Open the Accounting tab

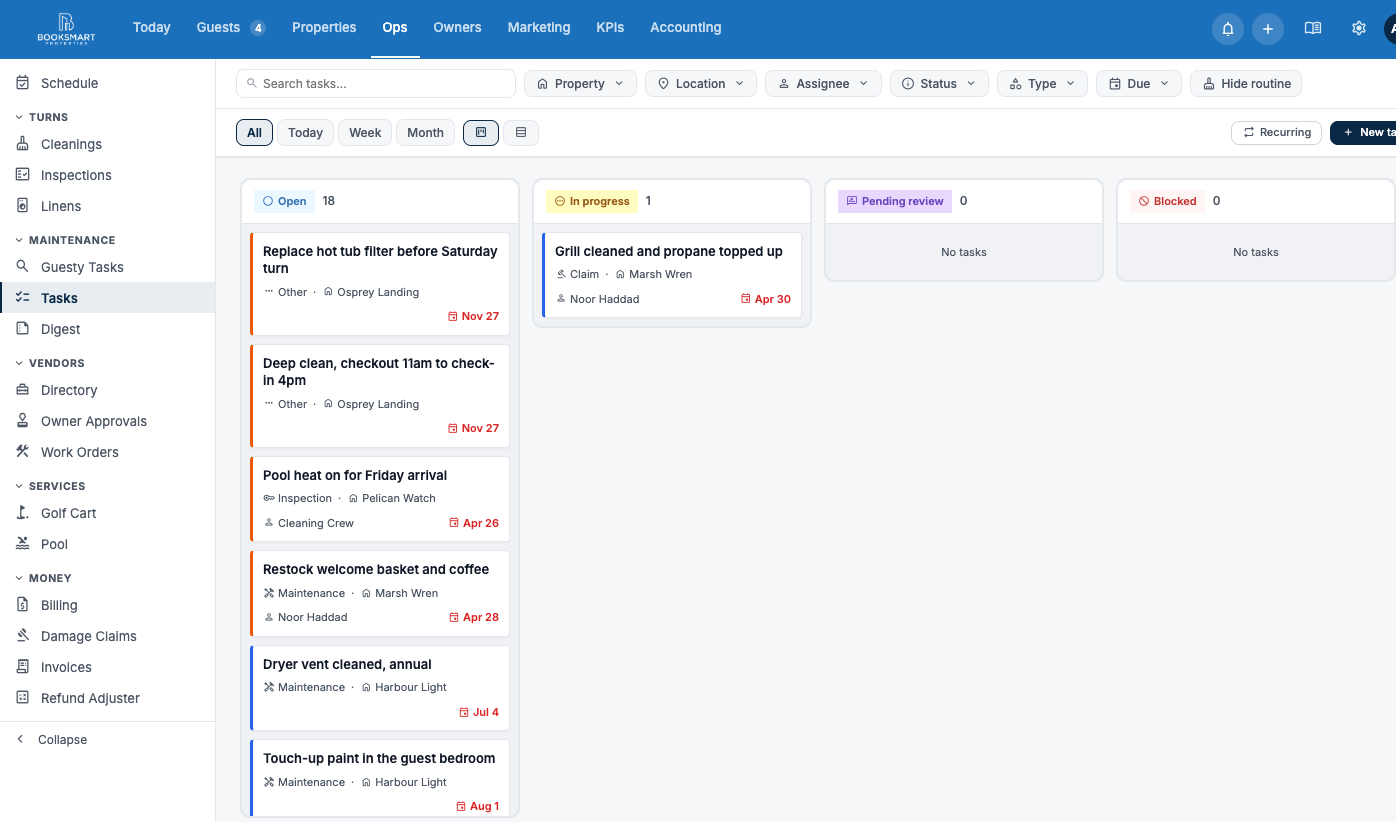click(685, 28)
